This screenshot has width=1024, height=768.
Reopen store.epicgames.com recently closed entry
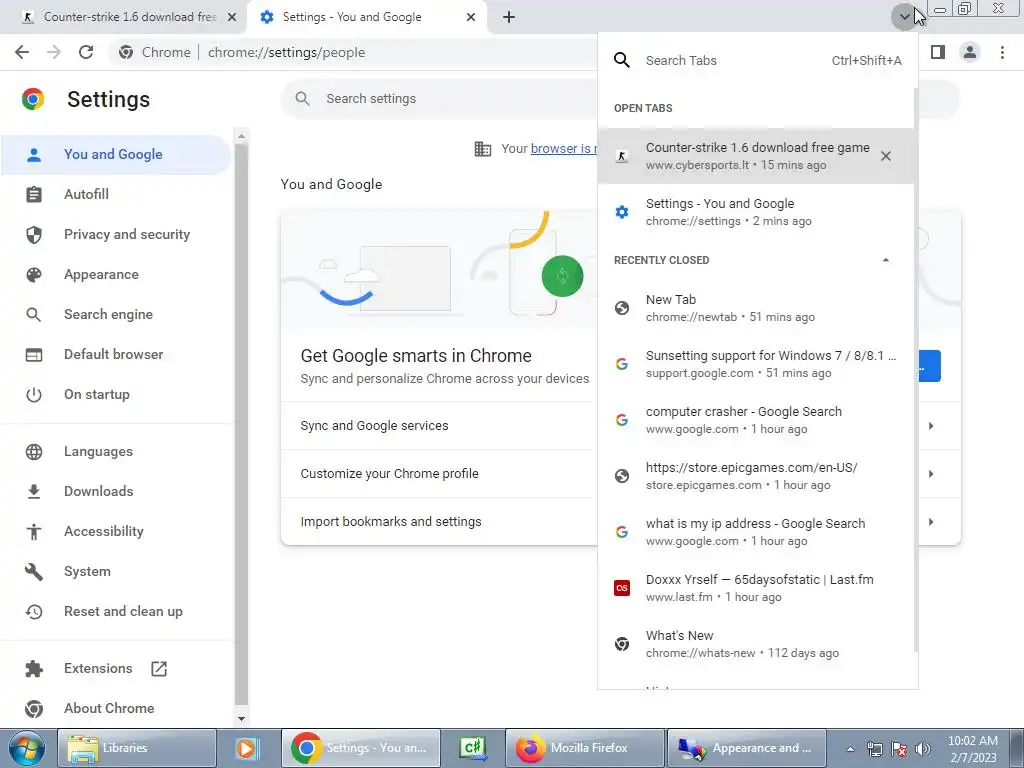756,476
